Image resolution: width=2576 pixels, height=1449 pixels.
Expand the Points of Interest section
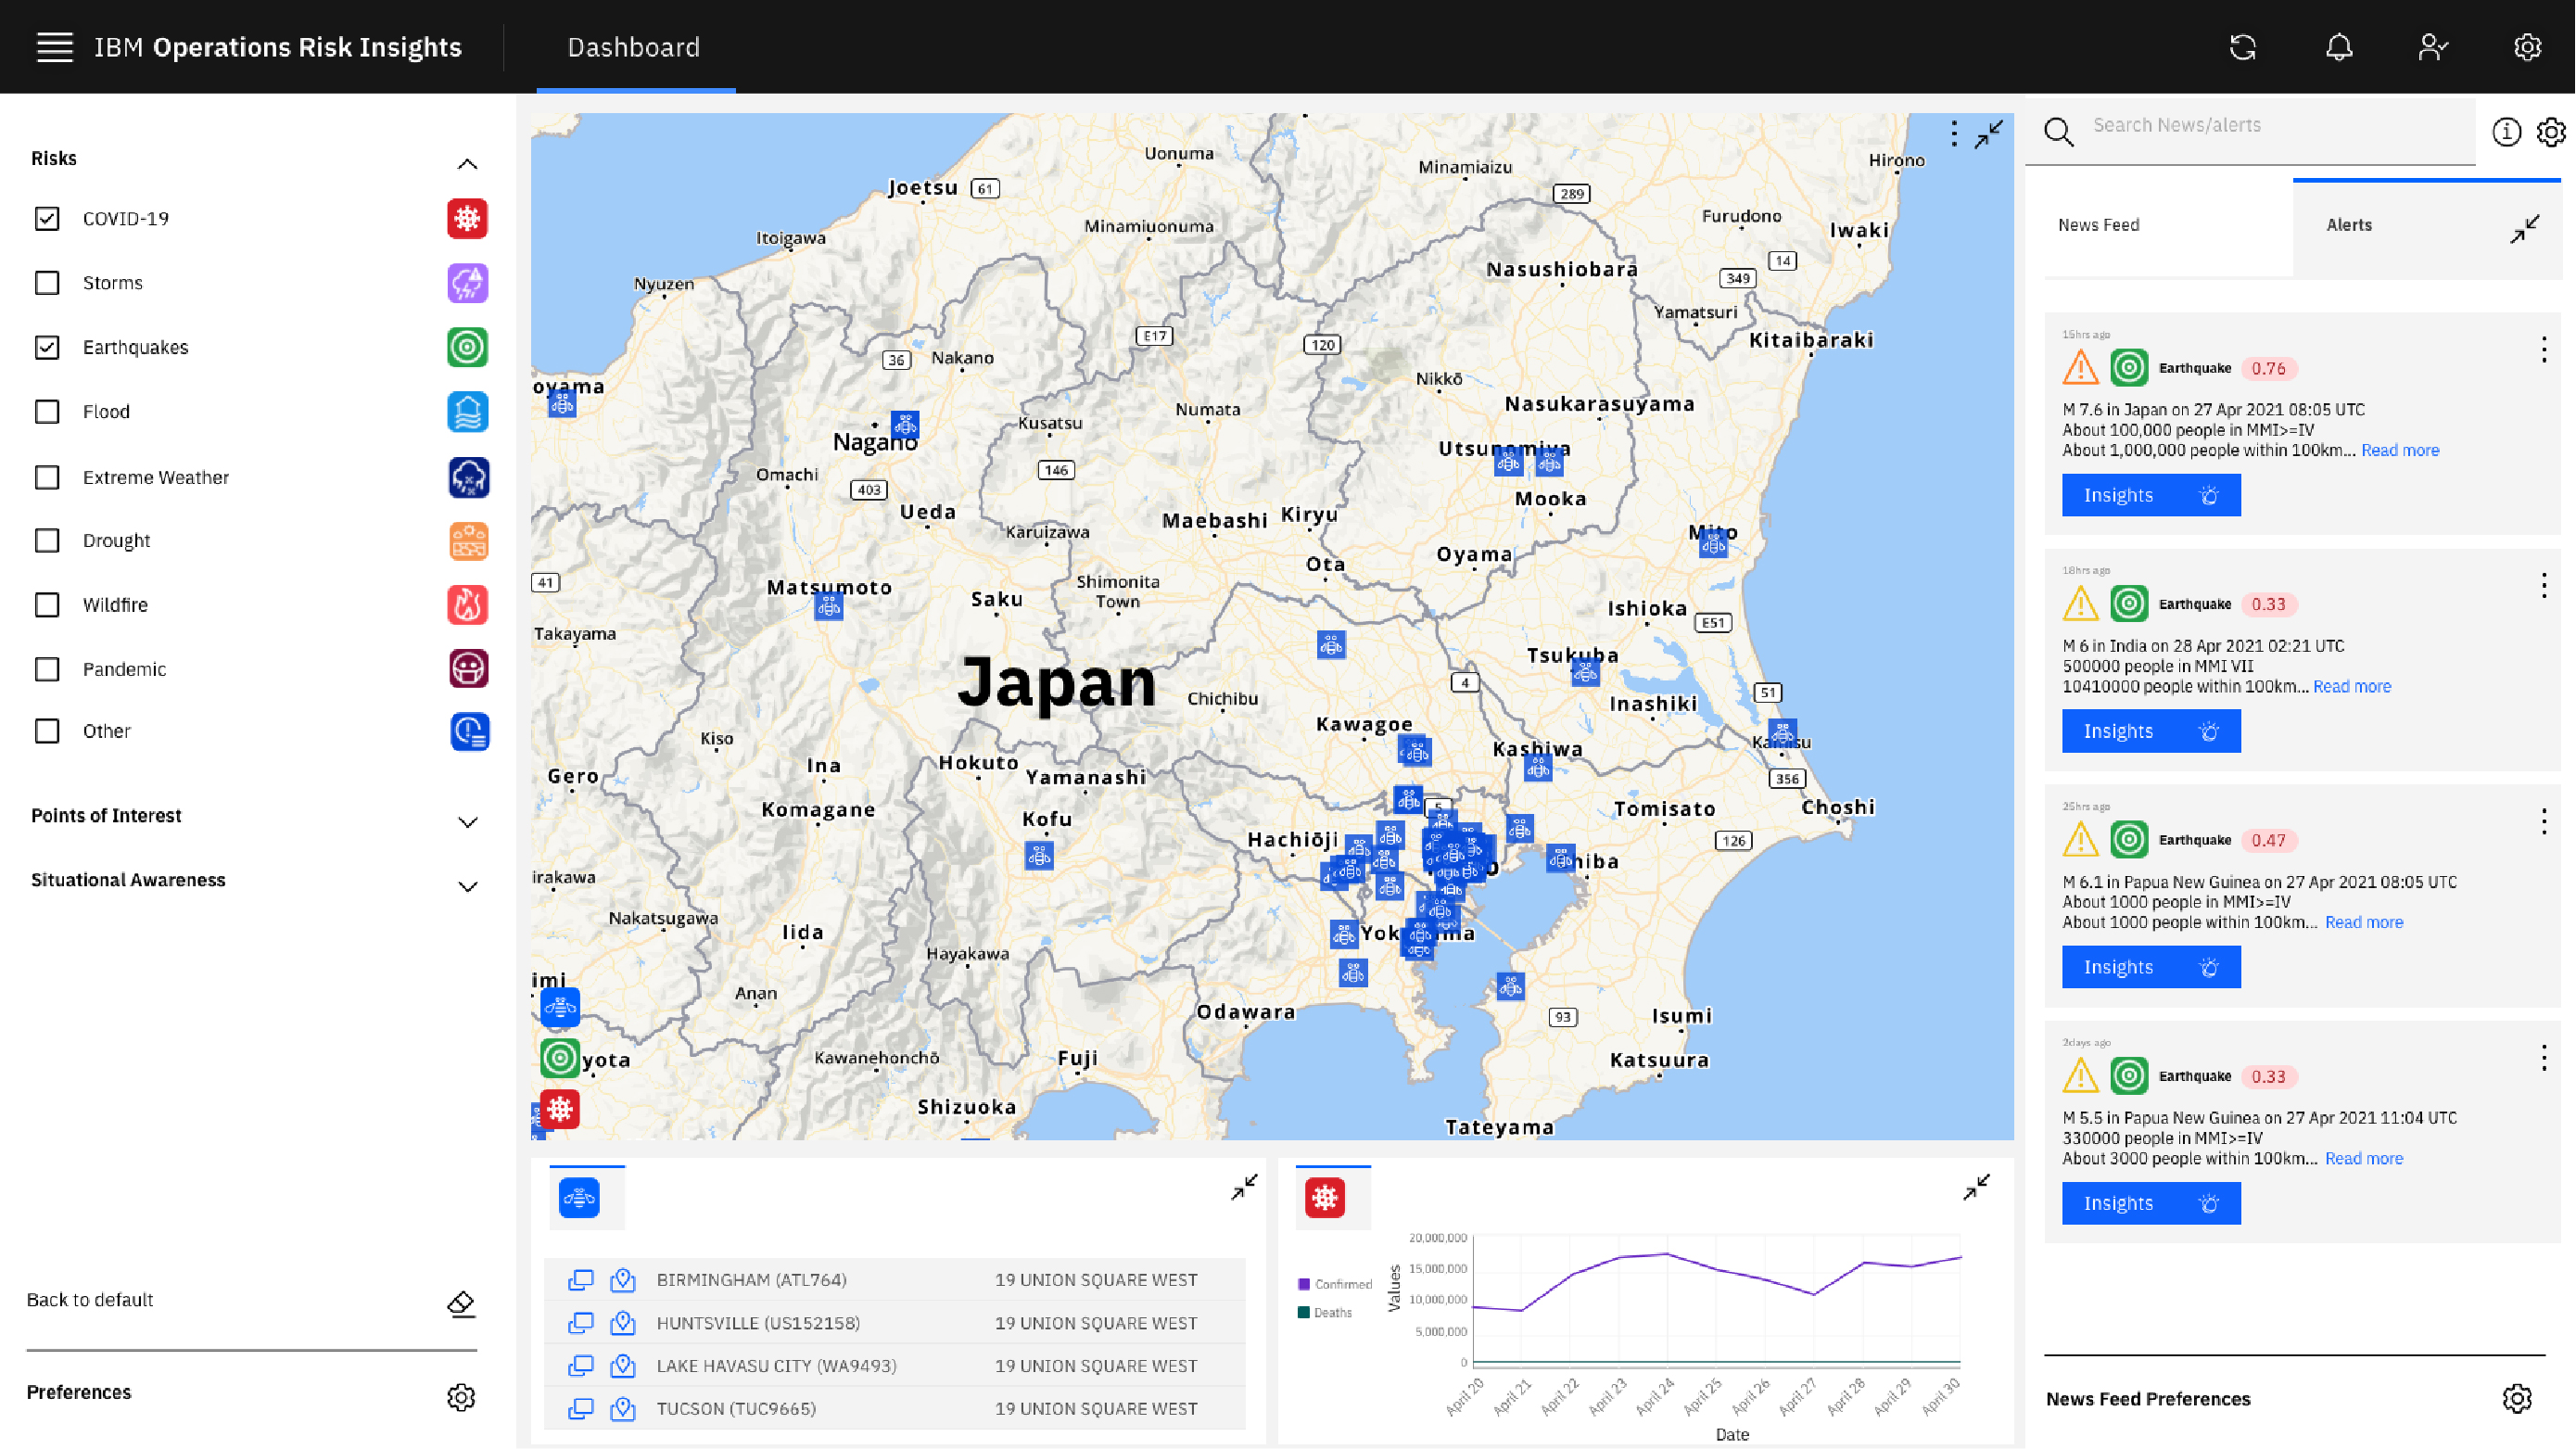(467, 822)
